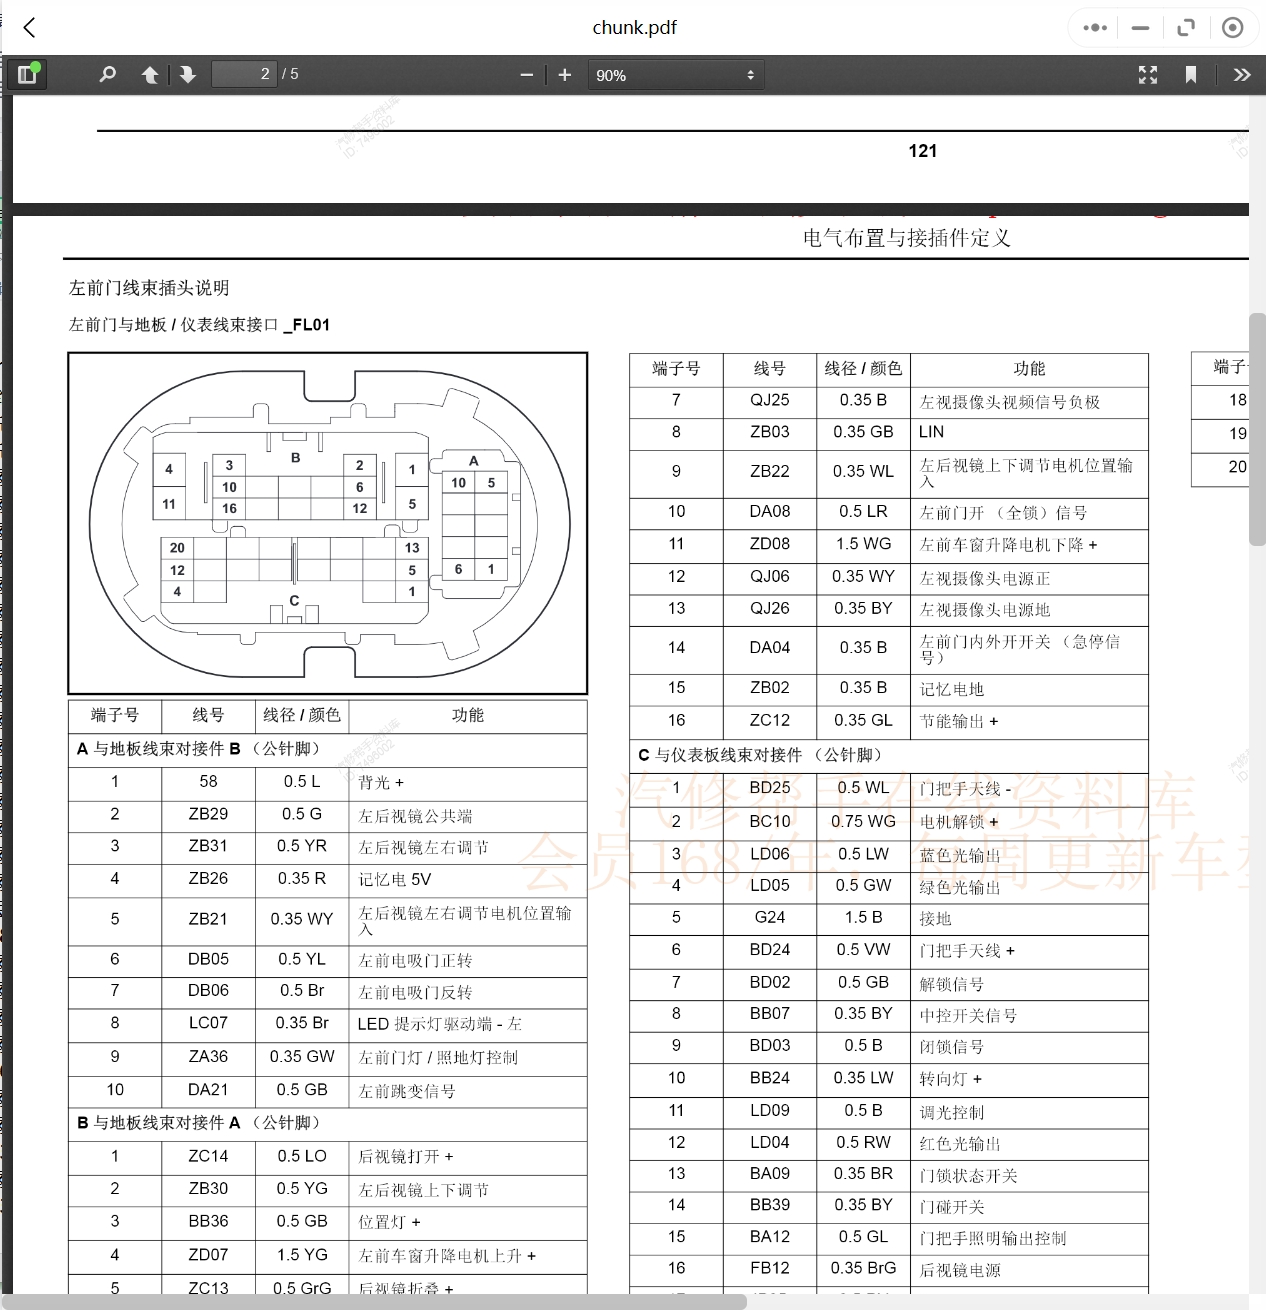1266x1310 pixels.
Task: Open the zoom percentage selector
Action: [x=676, y=74]
